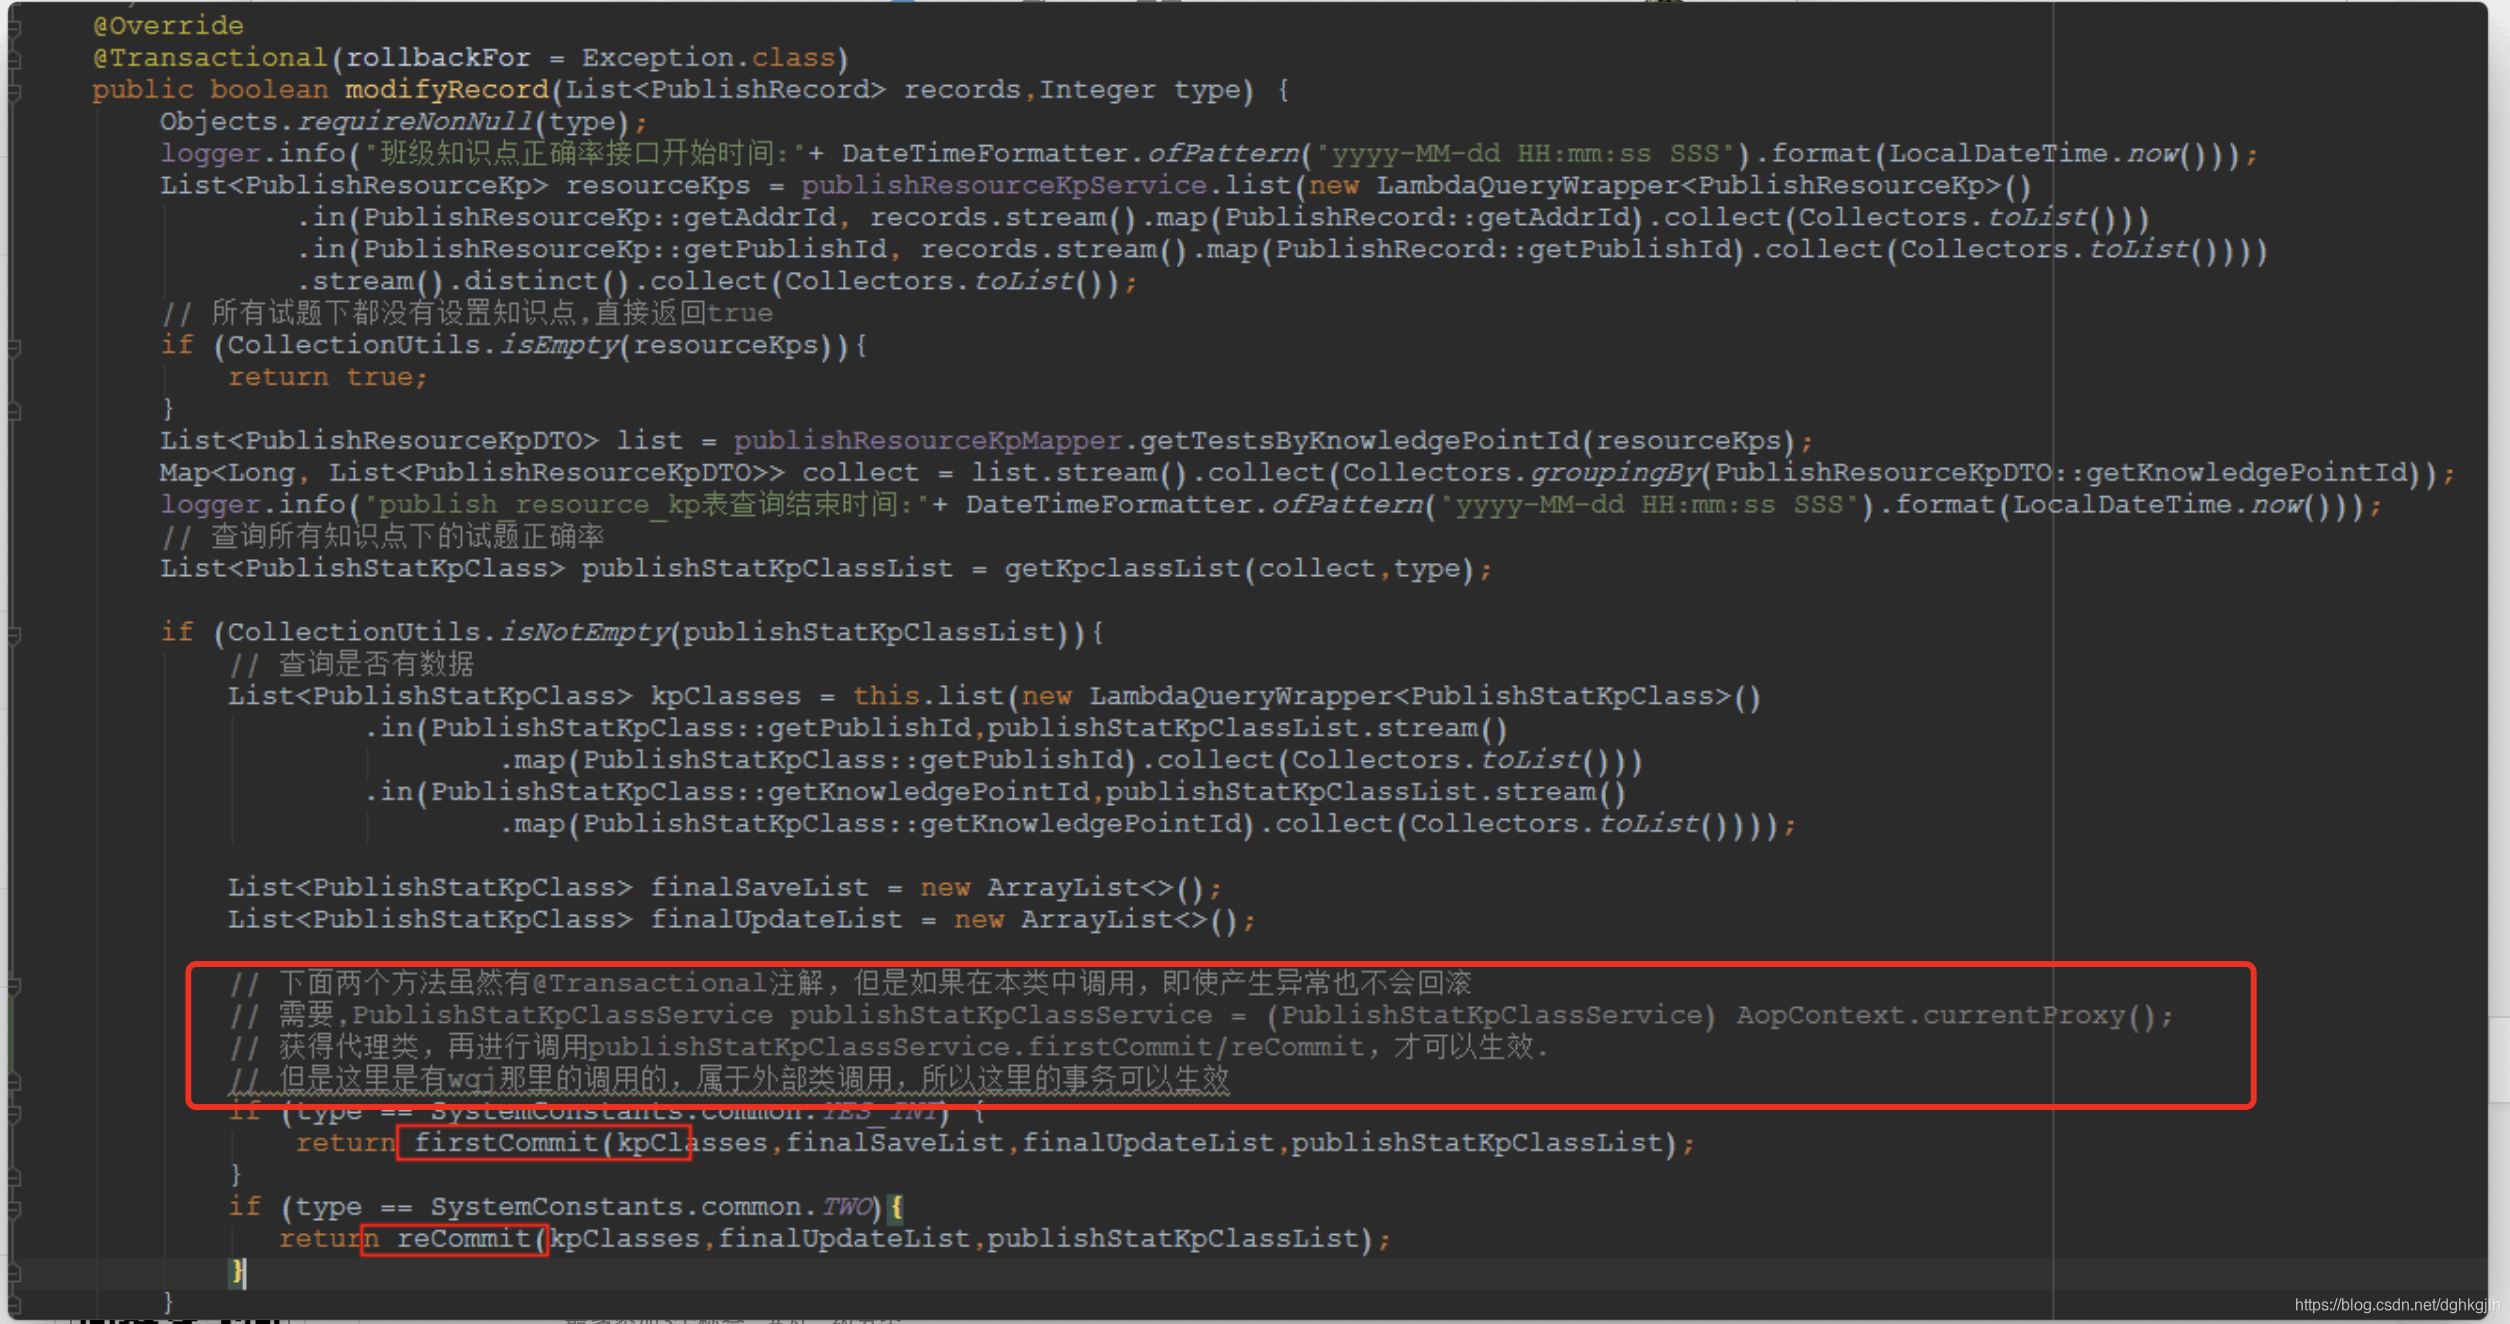This screenshot has height=1324, width=2510.
Task: Select the 'Integer type' parameter in method signature
Action: point(1139,90)
